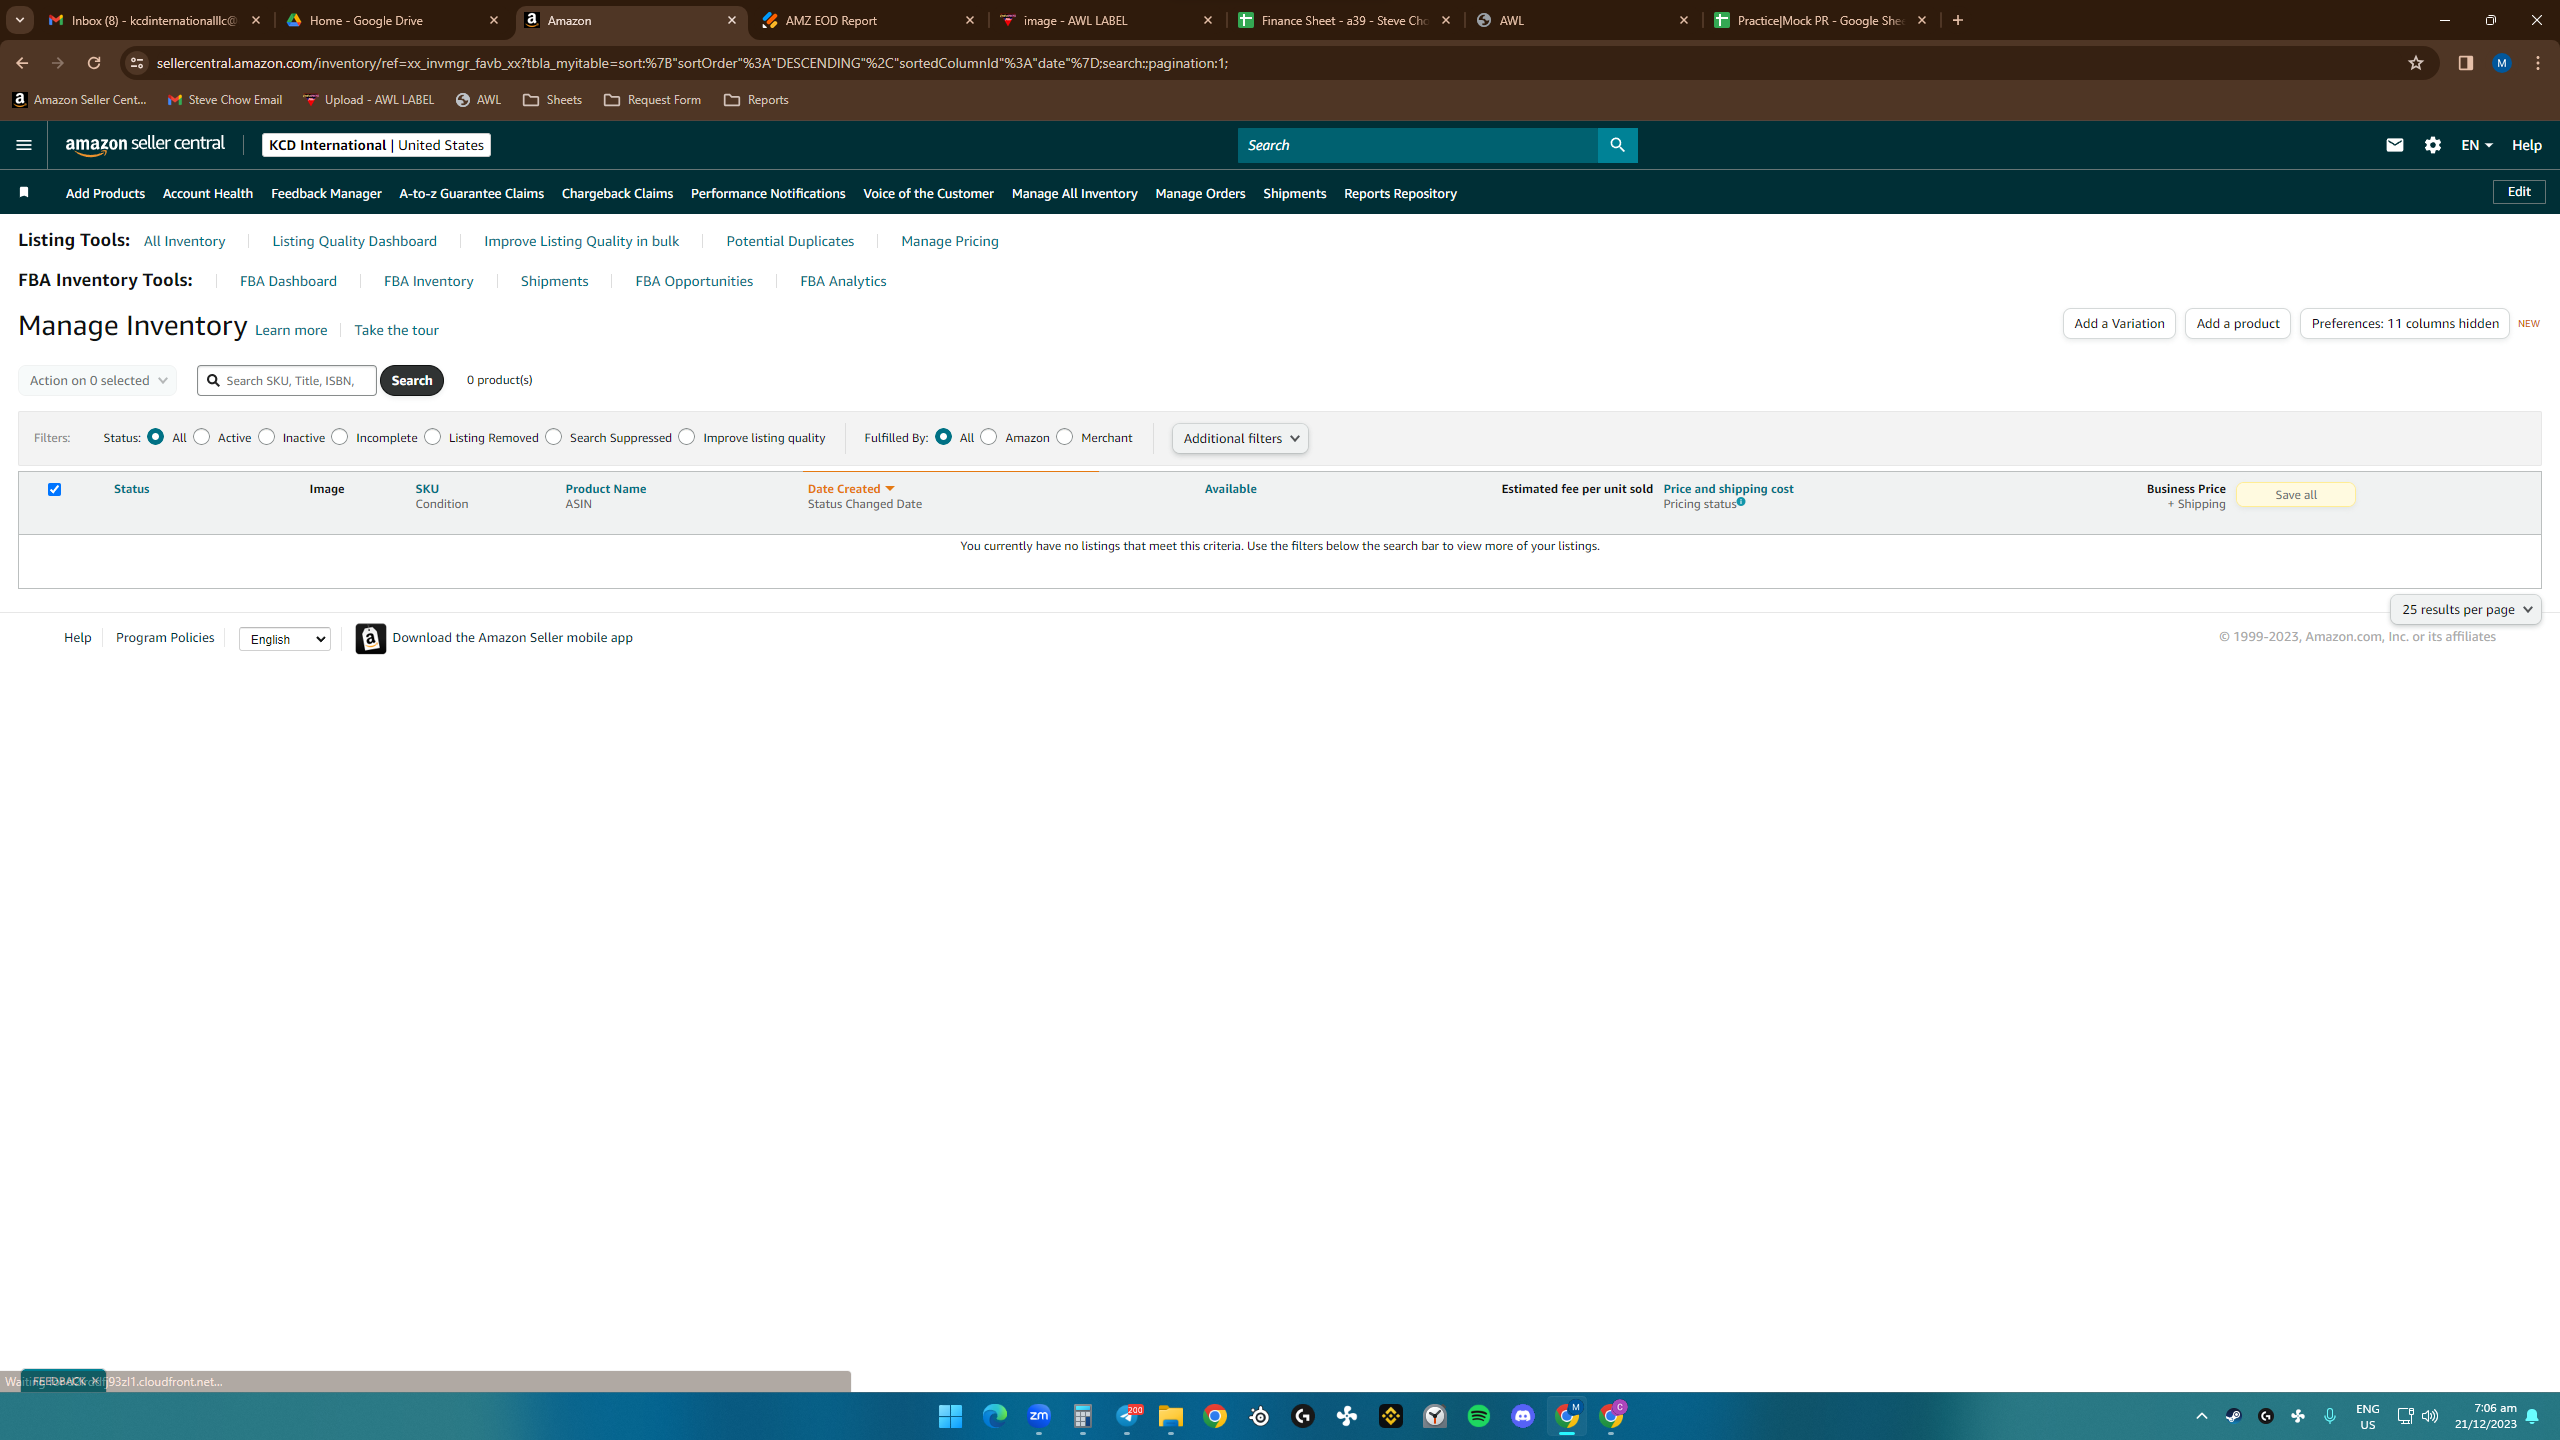Switch to AMZ EOD Report tab

coord(868,20)
